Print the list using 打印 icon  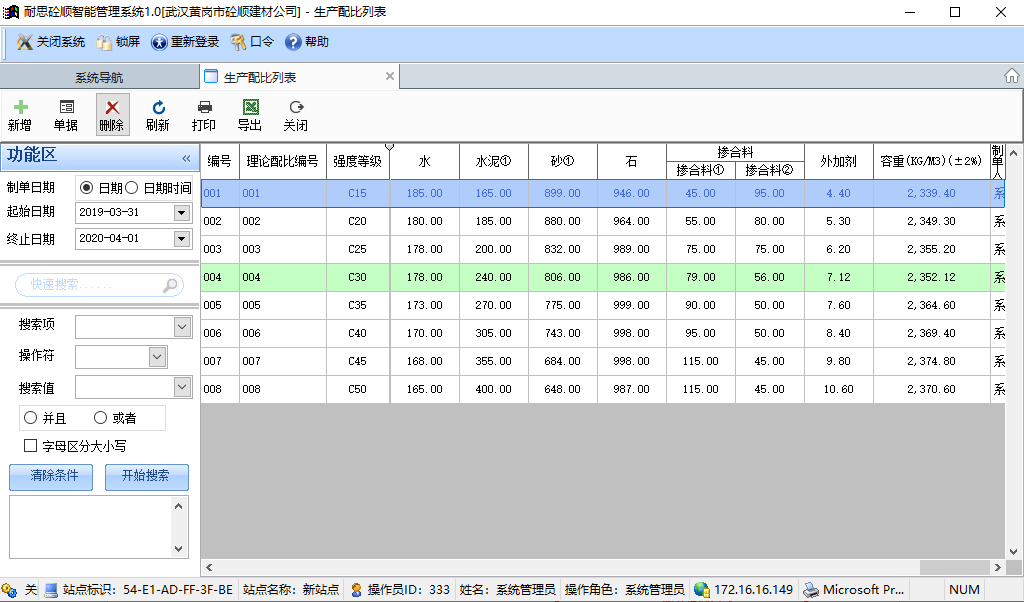(x=204, y=107)
